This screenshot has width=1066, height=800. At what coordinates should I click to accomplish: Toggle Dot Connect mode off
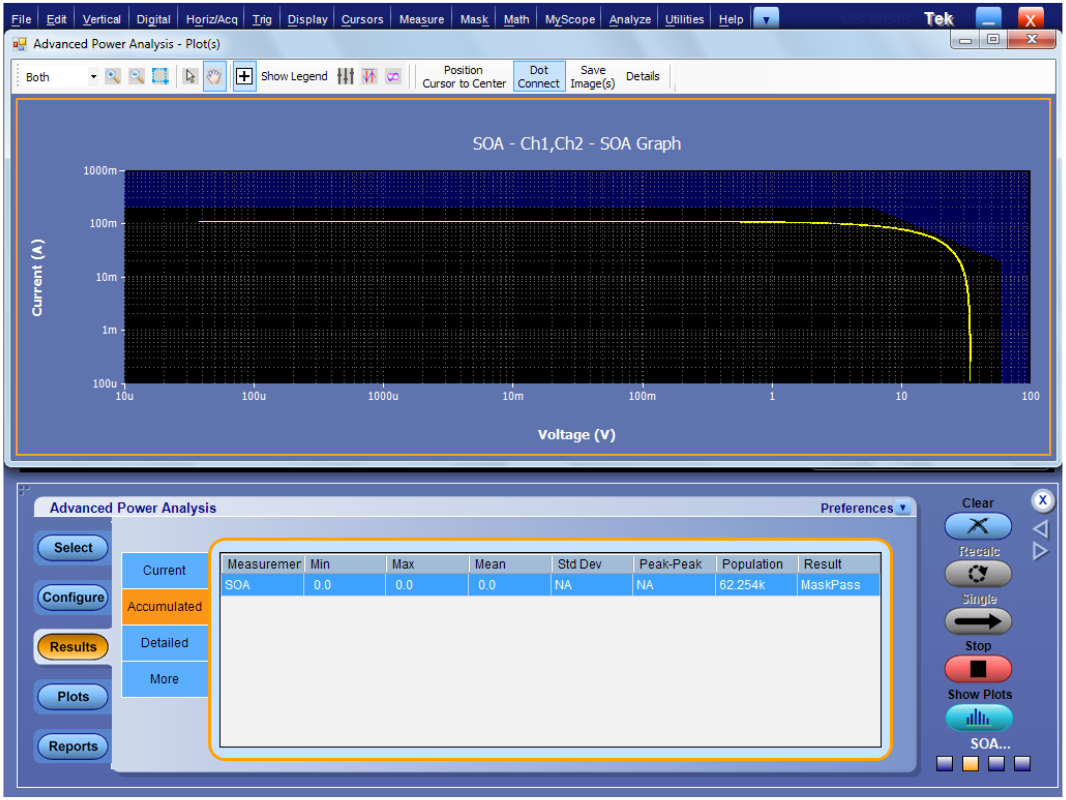coord(538,76)
